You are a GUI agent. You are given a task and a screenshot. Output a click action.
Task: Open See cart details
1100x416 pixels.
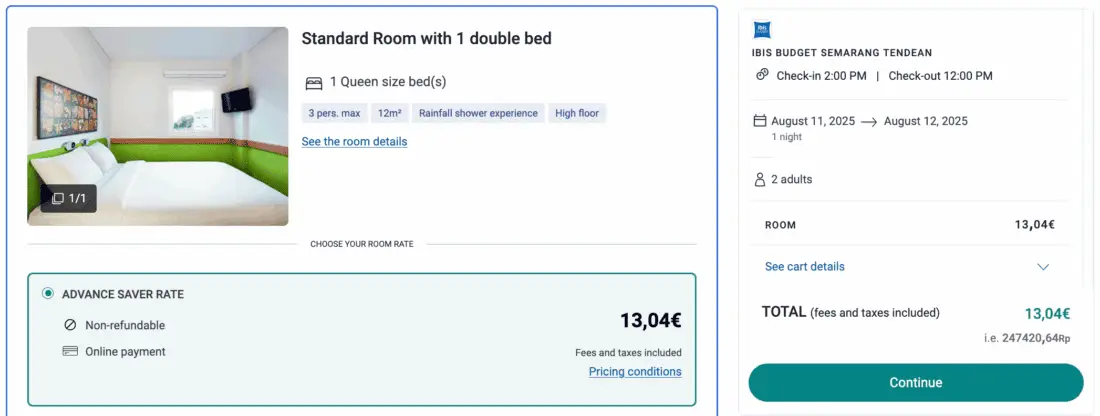pos(804,267)
